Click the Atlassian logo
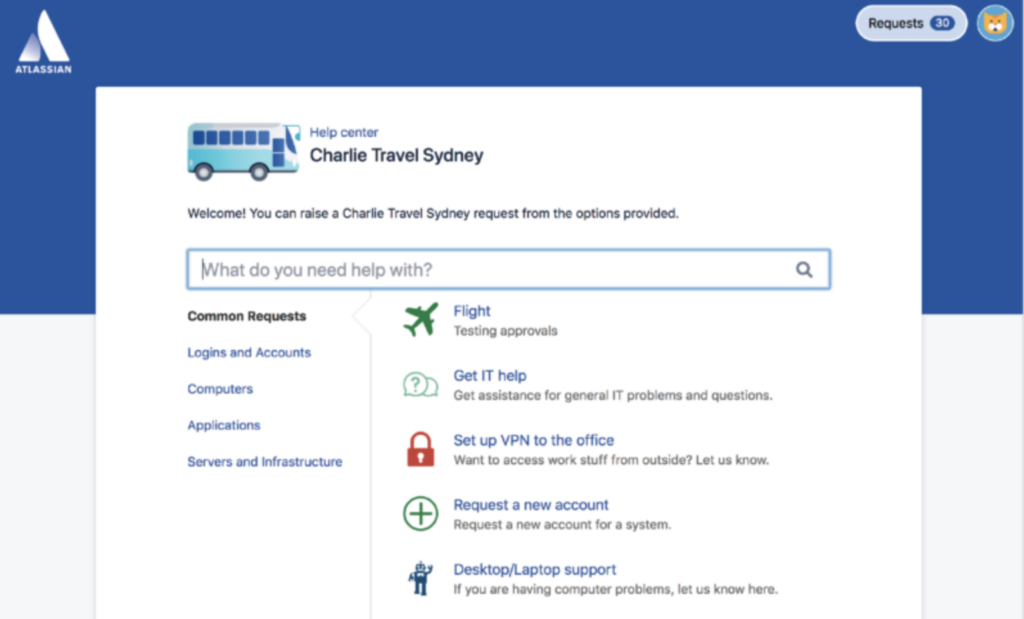The width and height of the screenshot is (1024, 619). [x=44, y=42]
